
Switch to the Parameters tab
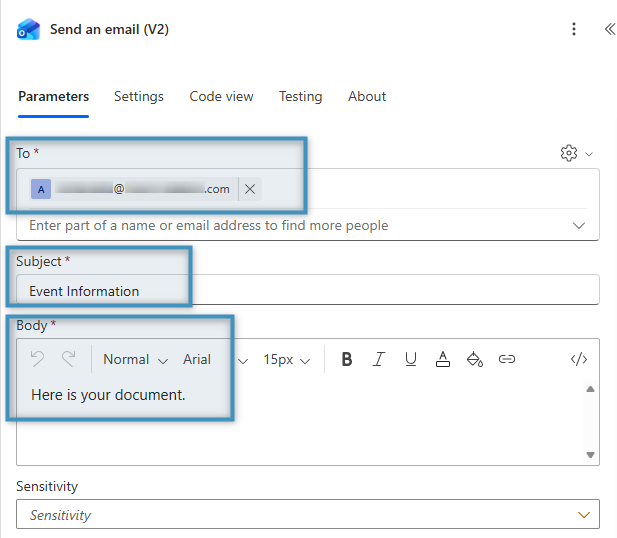point(54,96)
